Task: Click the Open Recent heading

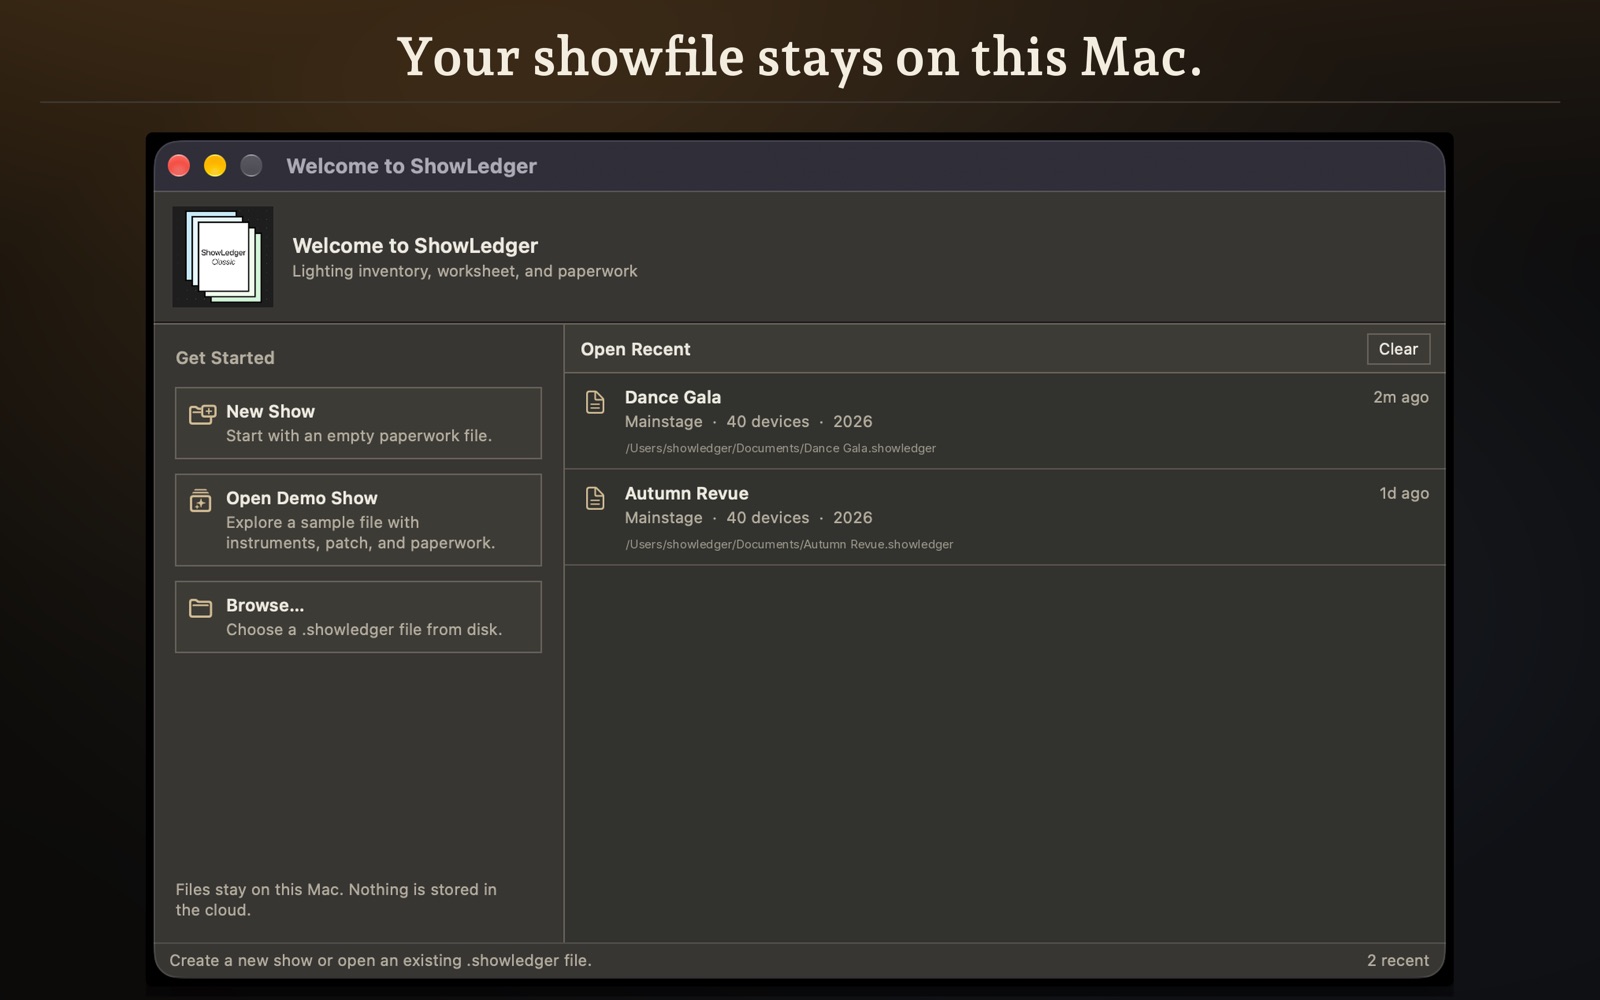Action: pyautogui.click(x=635, y=349)
